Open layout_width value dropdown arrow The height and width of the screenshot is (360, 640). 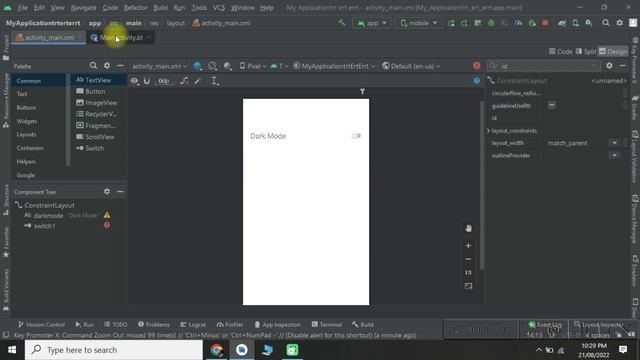[x=614, y=143]
